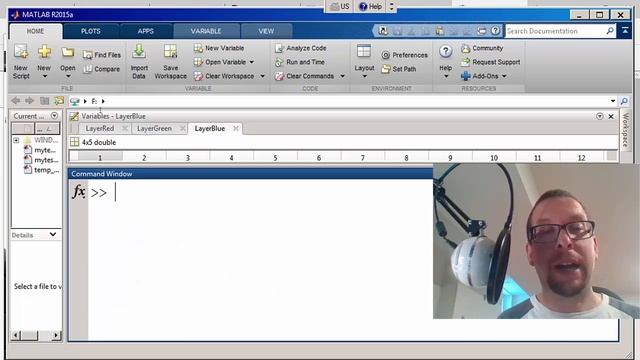The height and width of the screenshot is (360, 640).
Task: Click the Open folder icon
Action: pyautogui.click(x=68, y=52)
